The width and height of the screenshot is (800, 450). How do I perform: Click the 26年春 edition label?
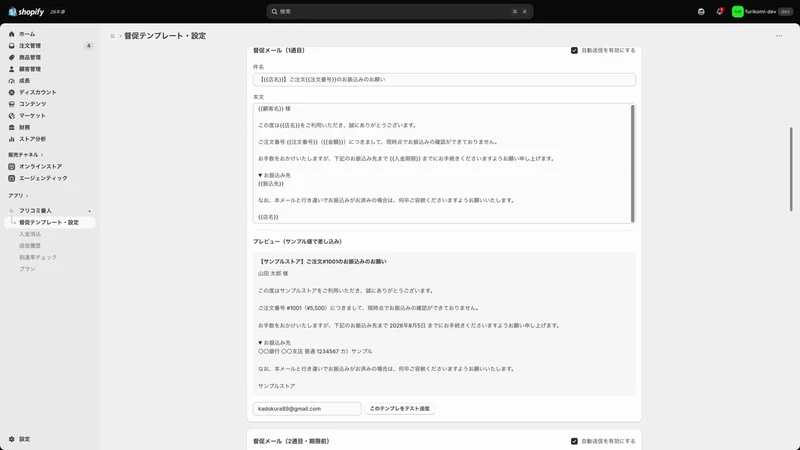click(x=58, y=12)
